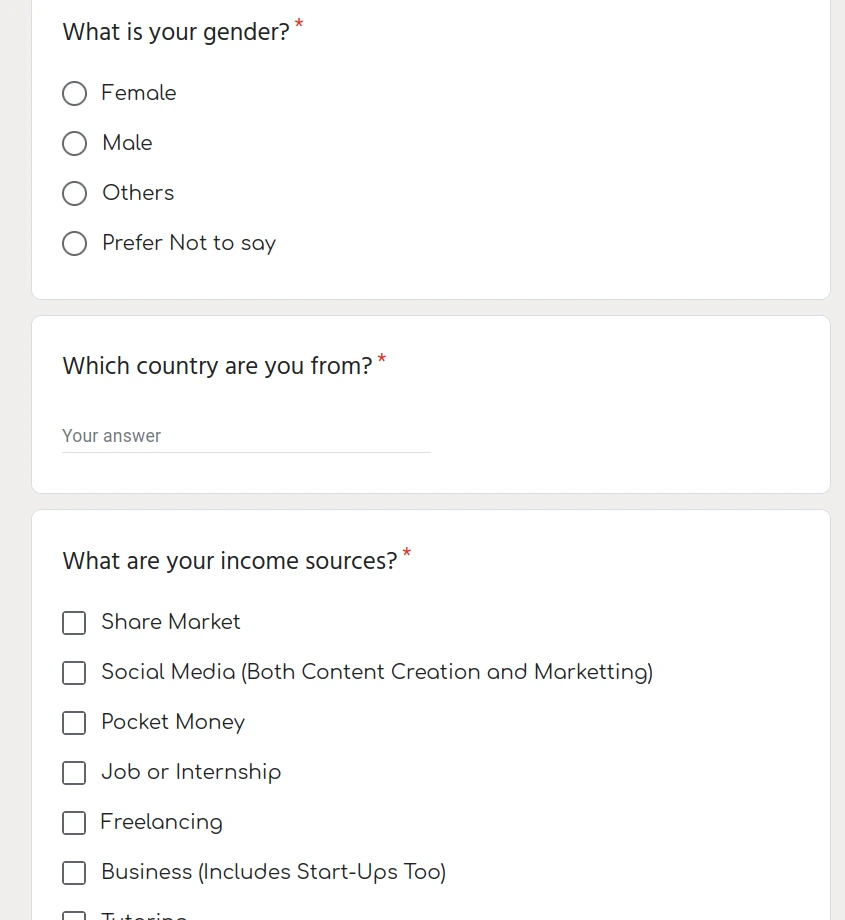Select Business (Includes Start-Ups Too) checkbox
Image resolution: width=845 pixels, height=920 pixels.
click(x=74, y=873)
